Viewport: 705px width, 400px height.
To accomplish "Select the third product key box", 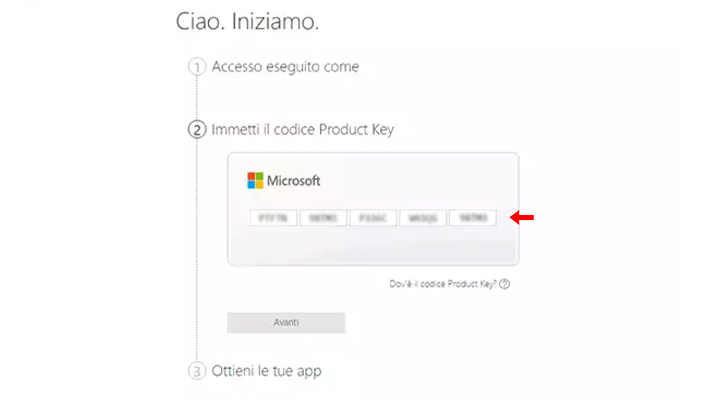I will pos(373,217).
